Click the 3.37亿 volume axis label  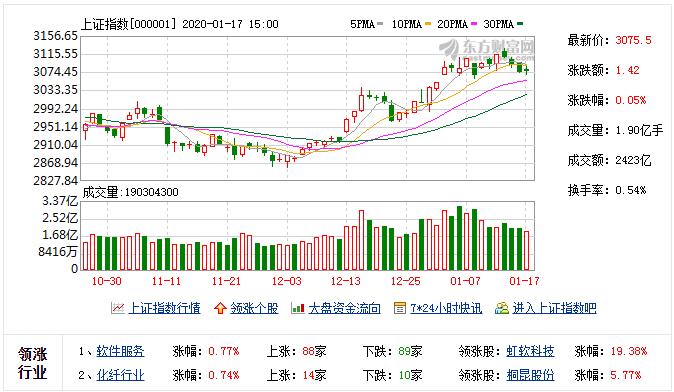click(60, 201)
